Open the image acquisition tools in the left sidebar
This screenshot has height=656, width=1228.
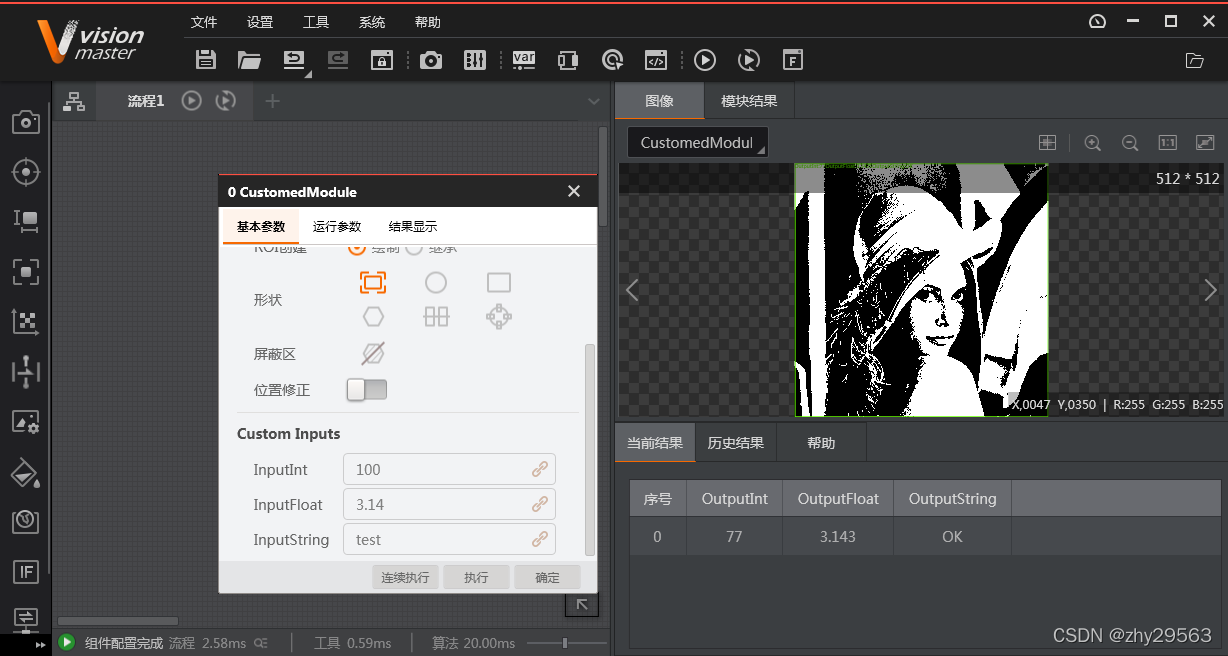tap(25, 122)
